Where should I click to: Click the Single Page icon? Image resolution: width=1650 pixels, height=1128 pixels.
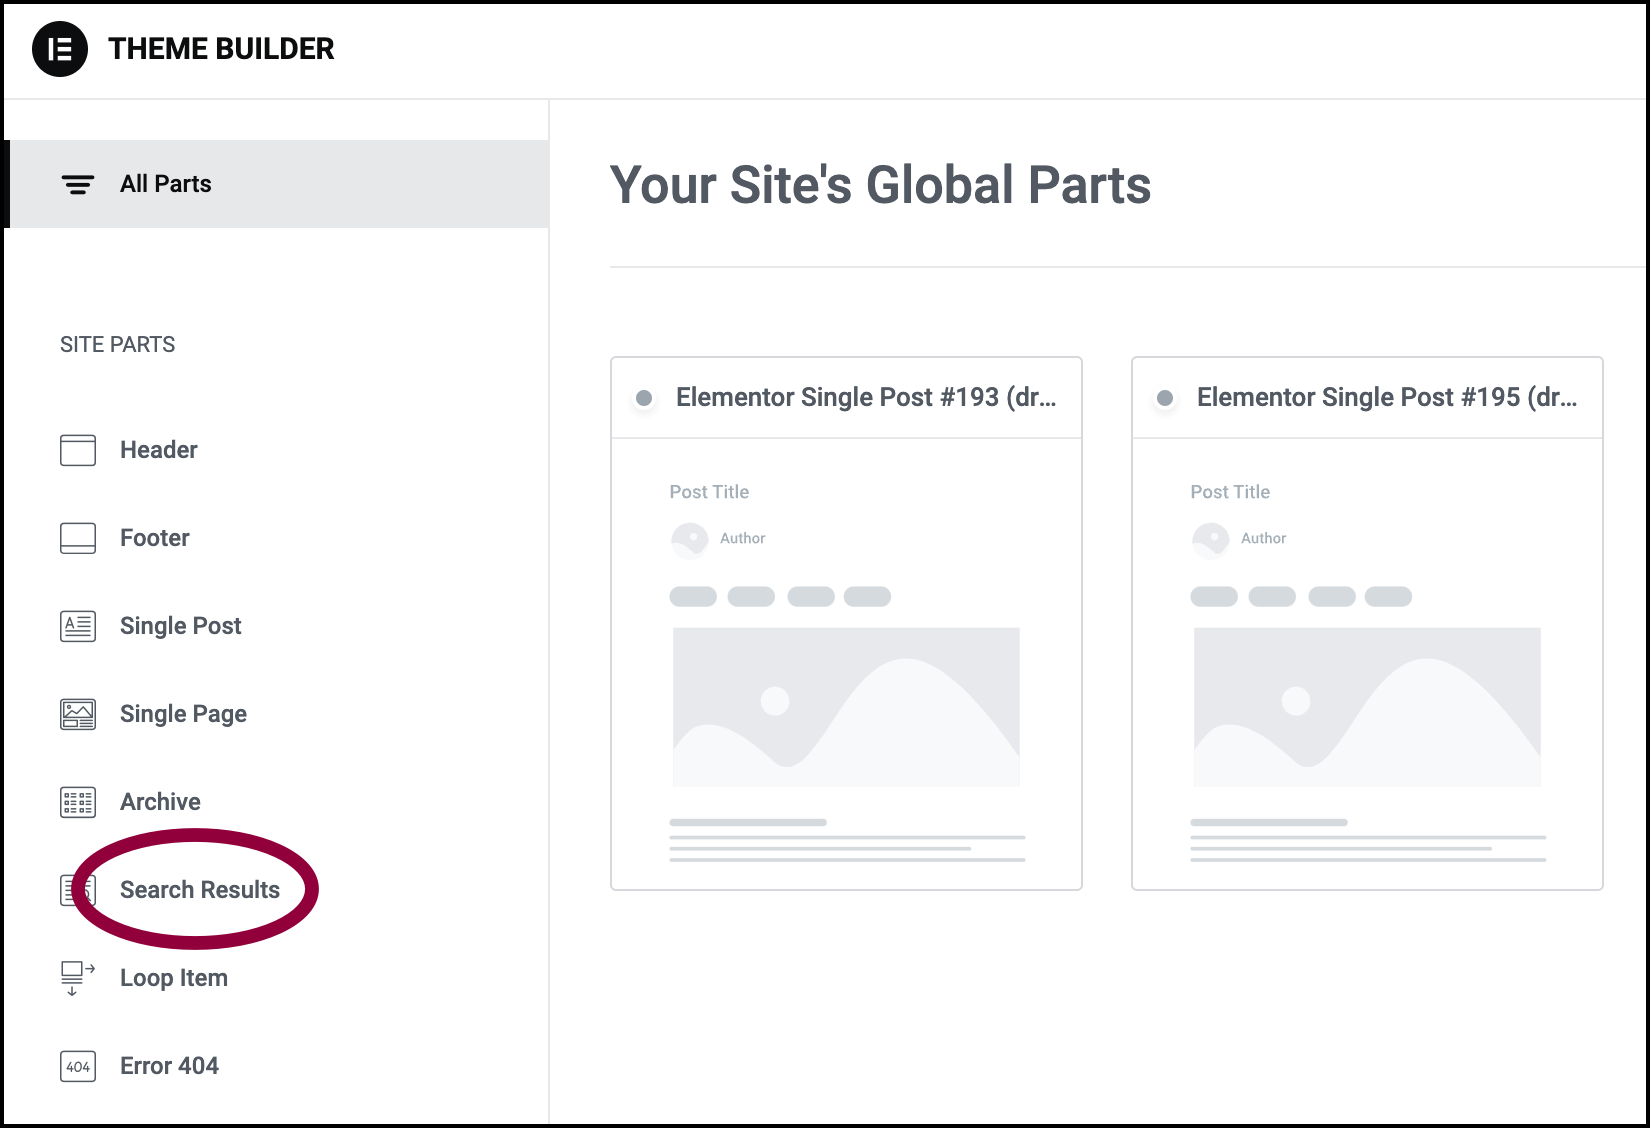coord(78,714)
